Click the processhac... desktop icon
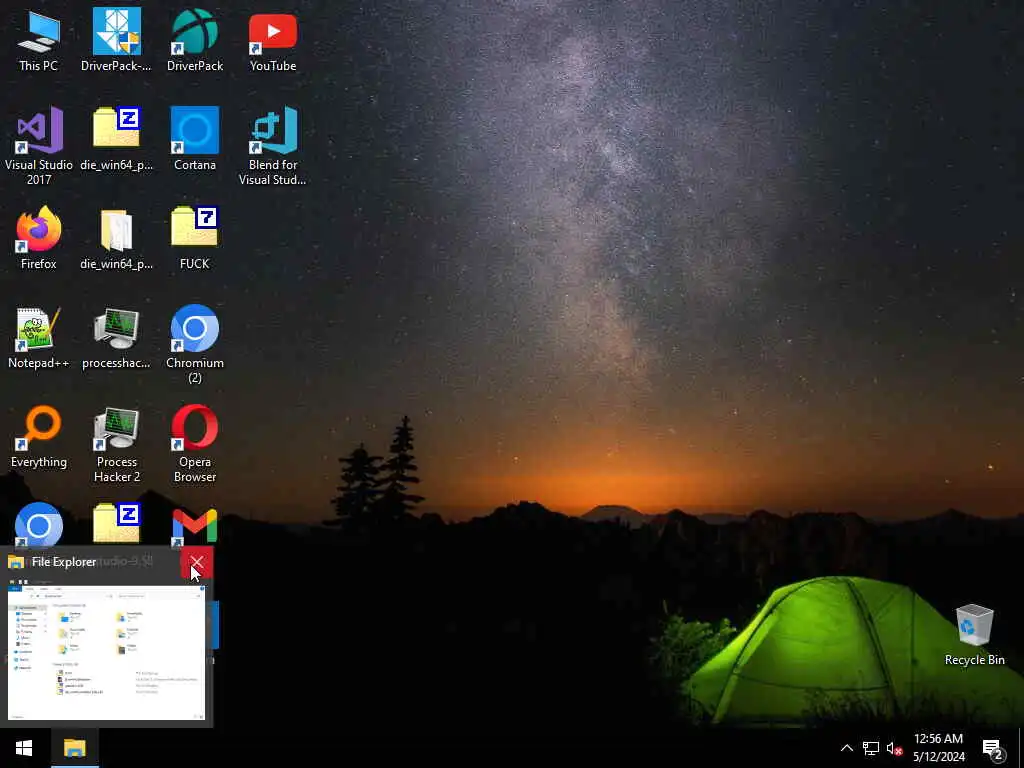1024x768 pixels. tap(116, 338)
